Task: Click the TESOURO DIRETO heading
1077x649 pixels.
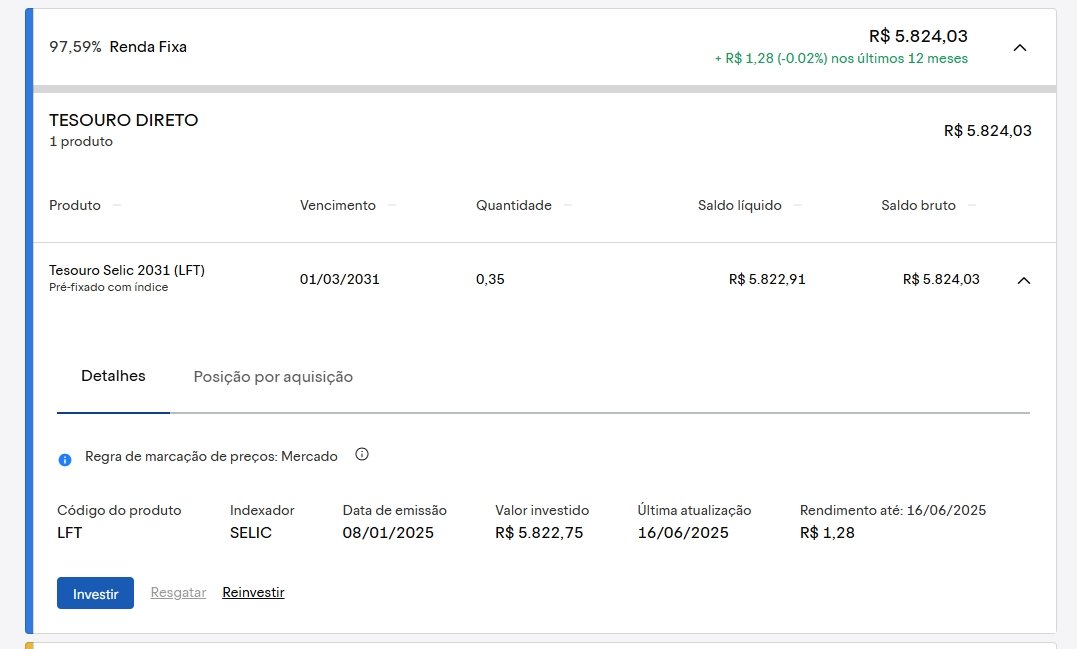Action: pos(124,120)
